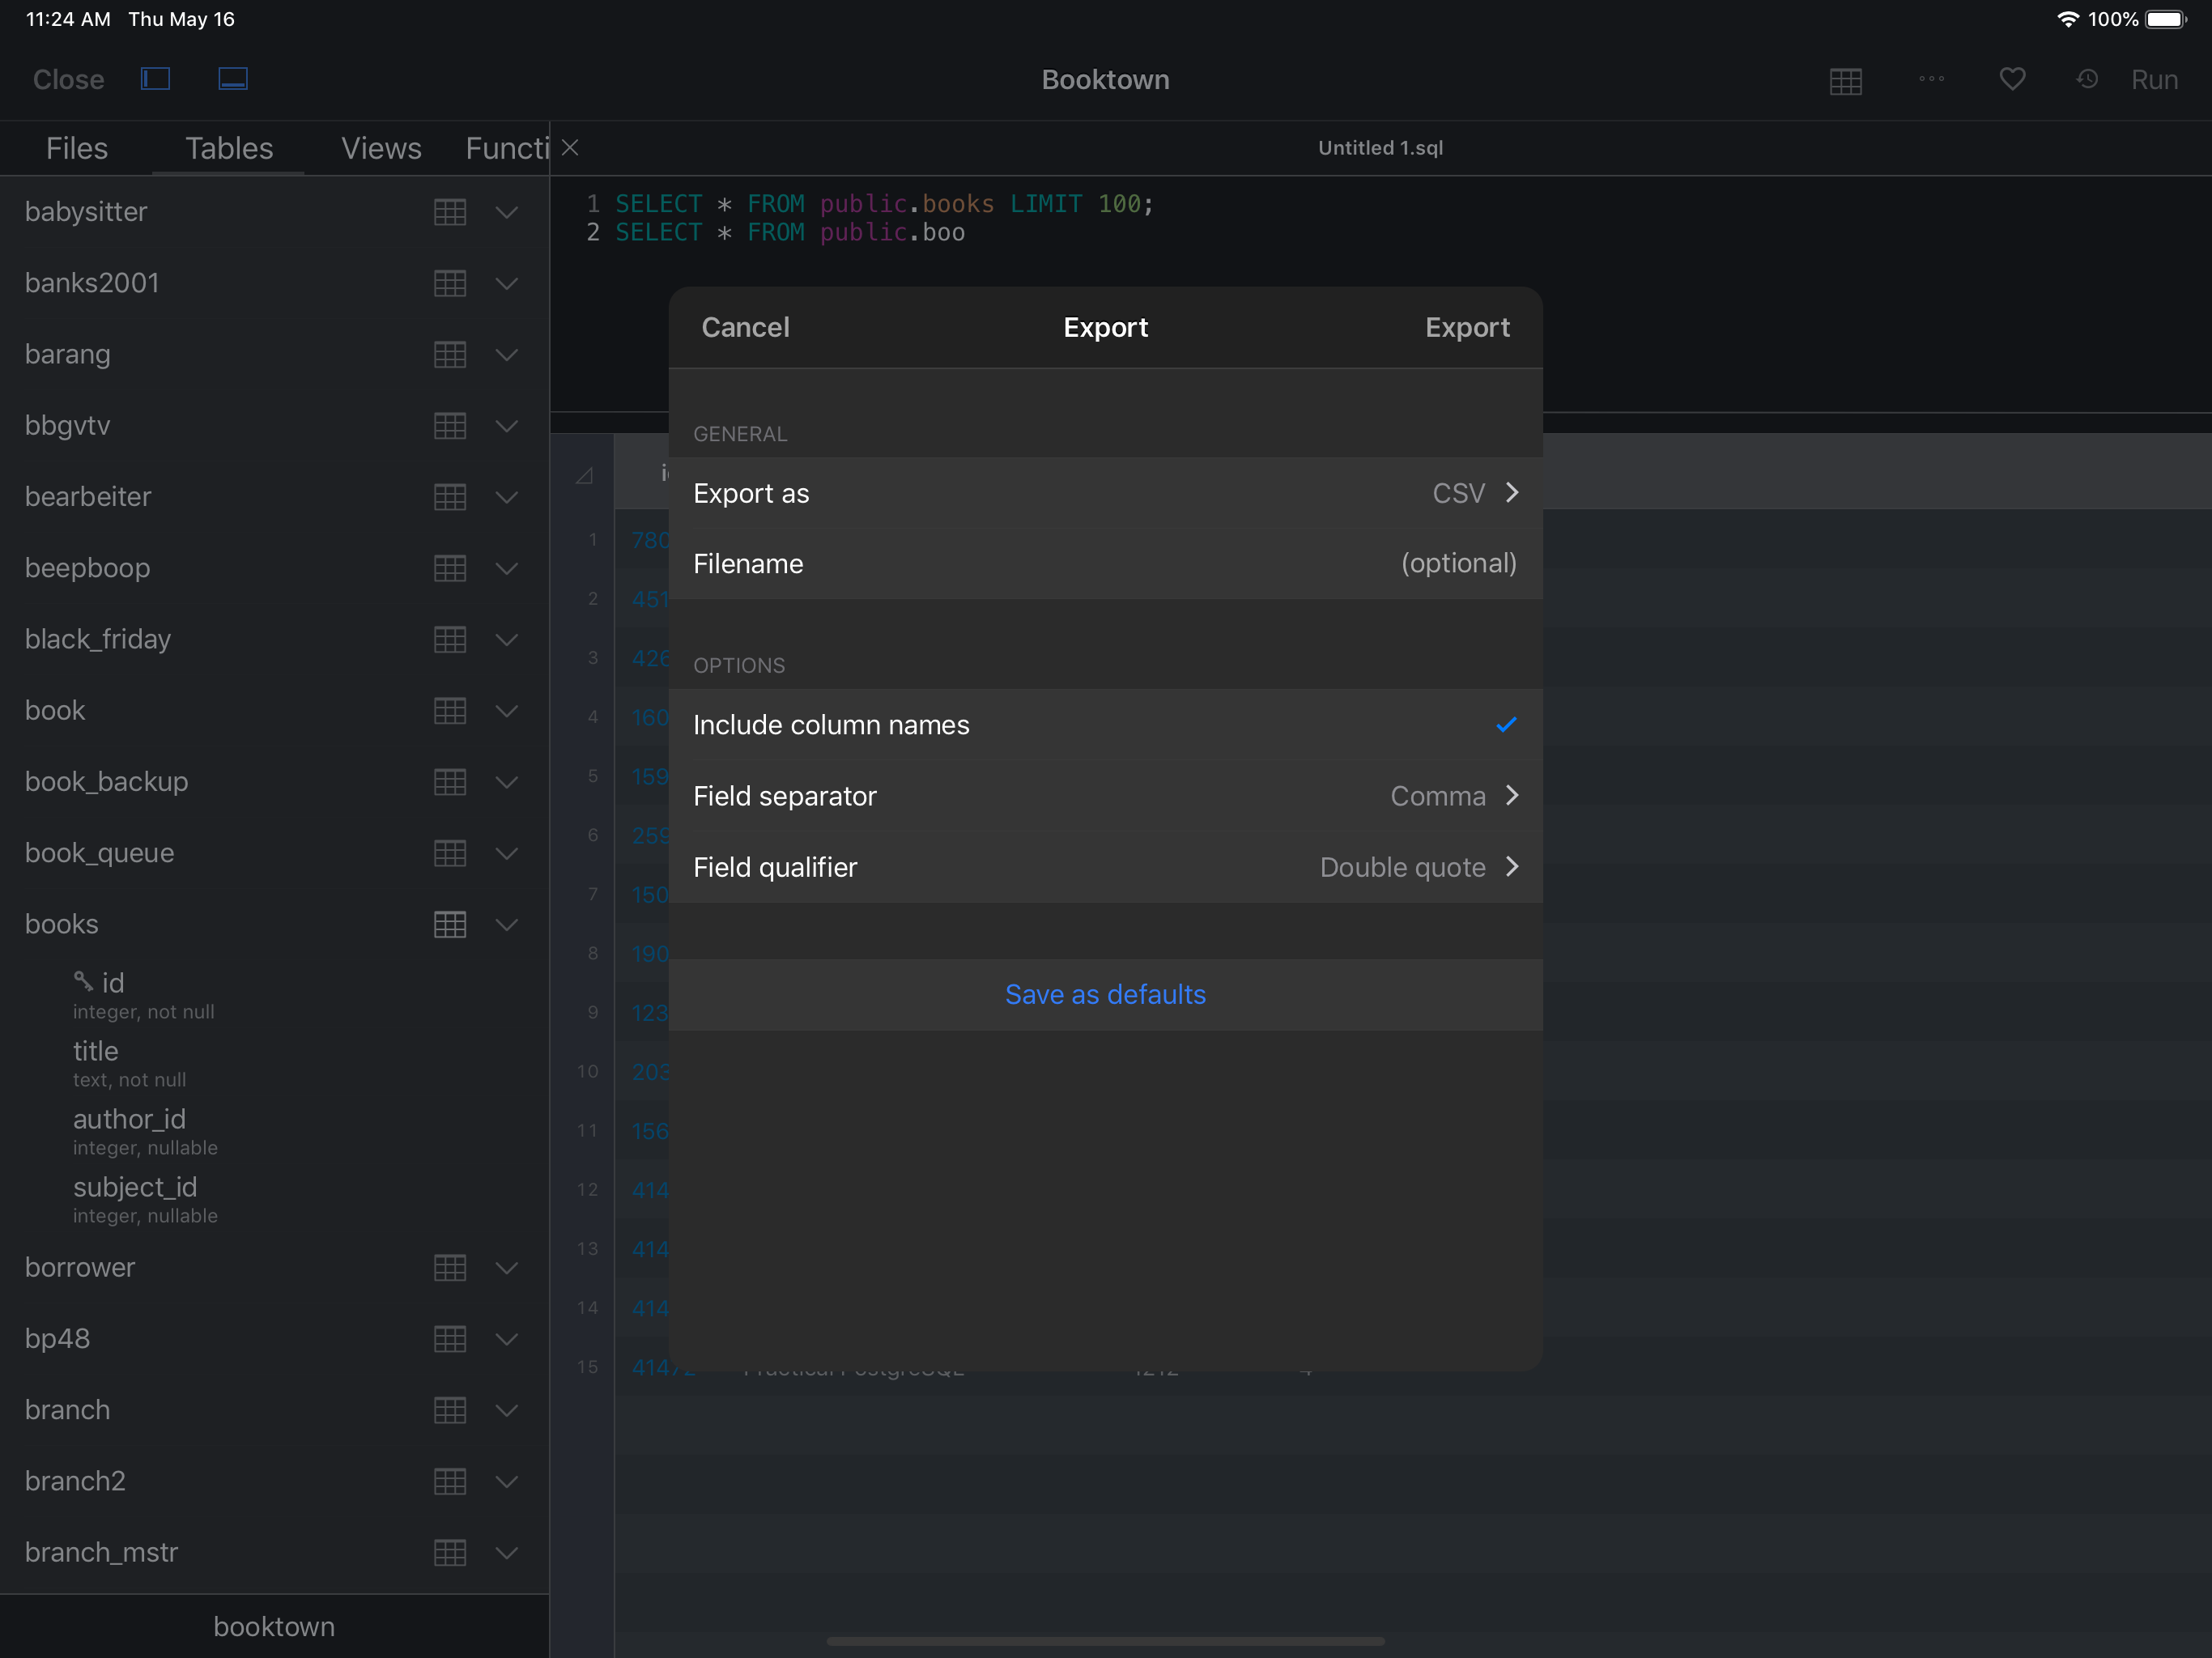The width and height of the screenshot is (2212, 1658).
Task: Open table grid icon for borrower
Action: [450, 1267]
